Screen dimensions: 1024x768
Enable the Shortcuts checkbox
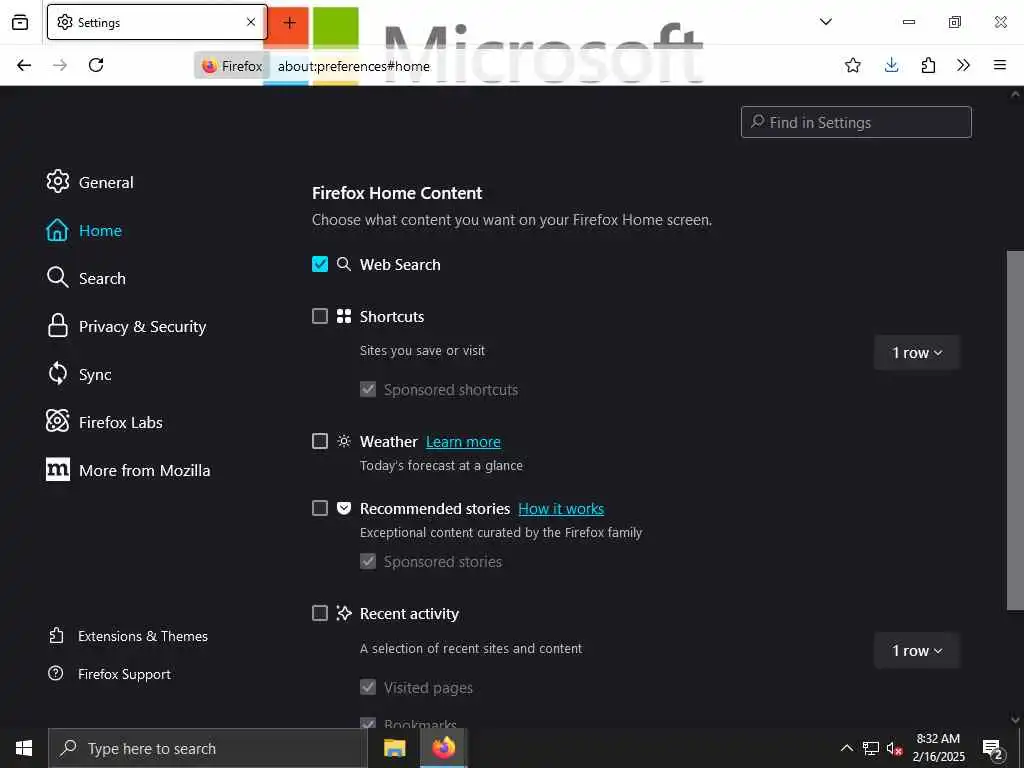(320, 316)
